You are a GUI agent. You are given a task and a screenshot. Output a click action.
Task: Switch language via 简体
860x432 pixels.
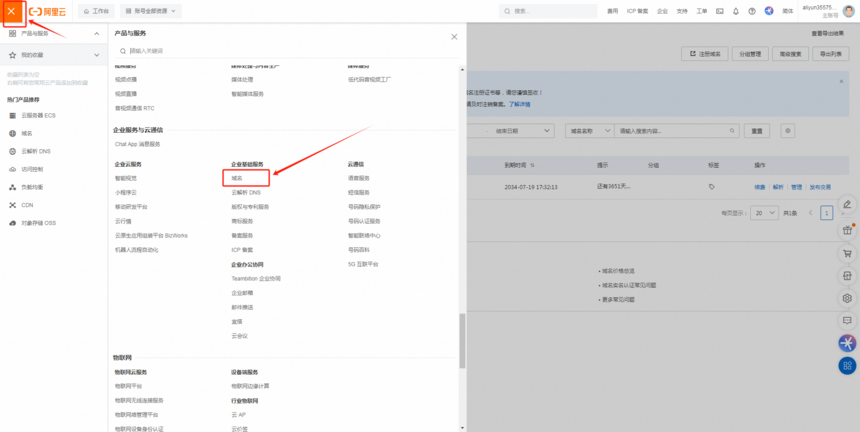(788, 11)
